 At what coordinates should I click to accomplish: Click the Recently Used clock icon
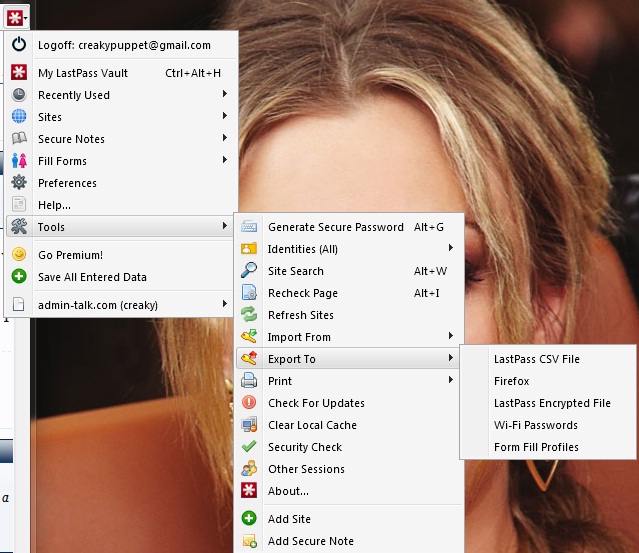tap(19, 95)
